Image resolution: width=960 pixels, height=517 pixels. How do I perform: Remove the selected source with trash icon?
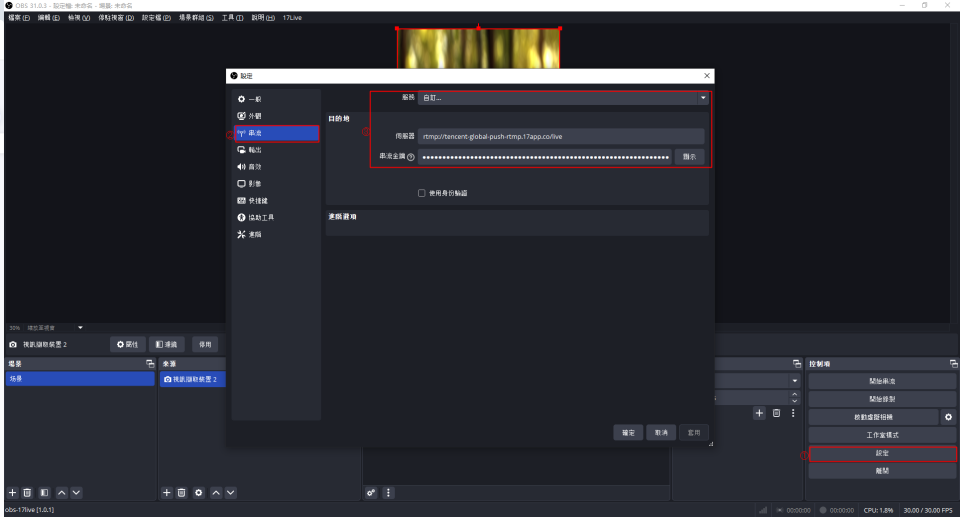[x=182, y=492]
